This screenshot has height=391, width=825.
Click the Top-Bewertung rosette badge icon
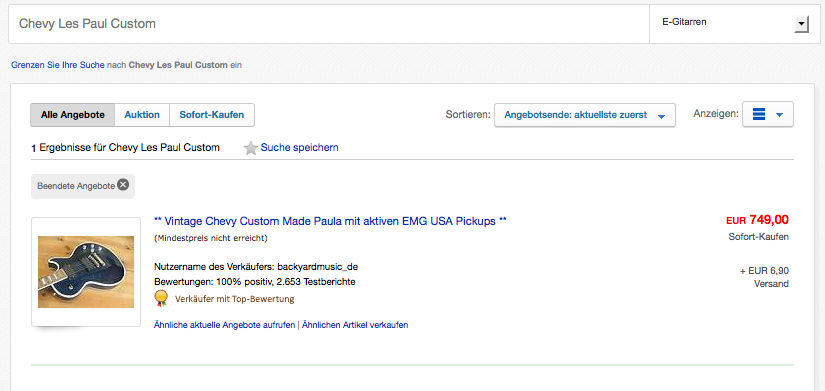[161, 298]
